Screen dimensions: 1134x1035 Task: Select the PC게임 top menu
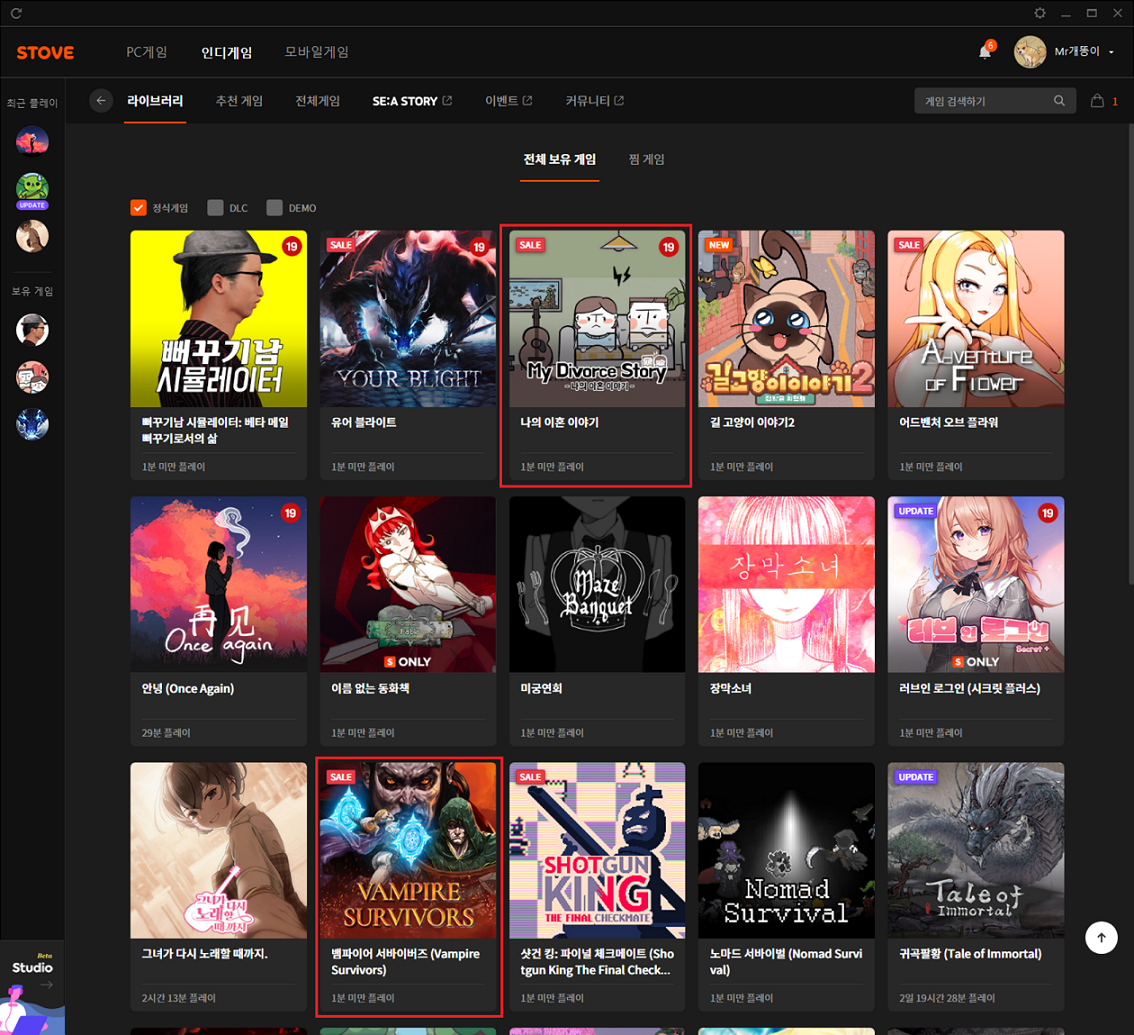[x=147, y=52]
